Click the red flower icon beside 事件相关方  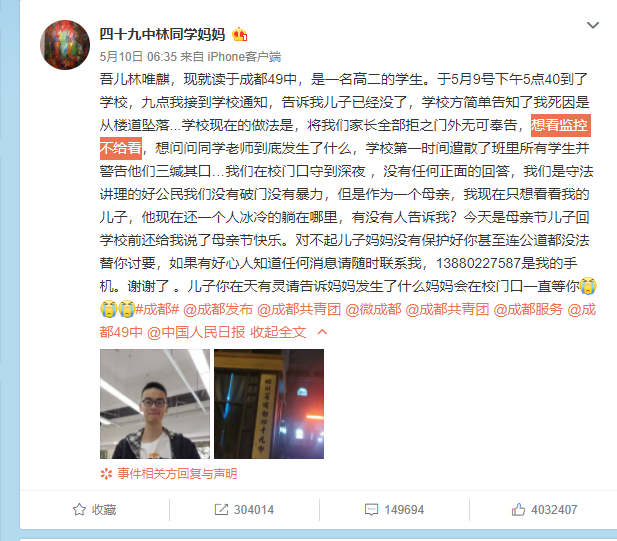click(106, 474)
